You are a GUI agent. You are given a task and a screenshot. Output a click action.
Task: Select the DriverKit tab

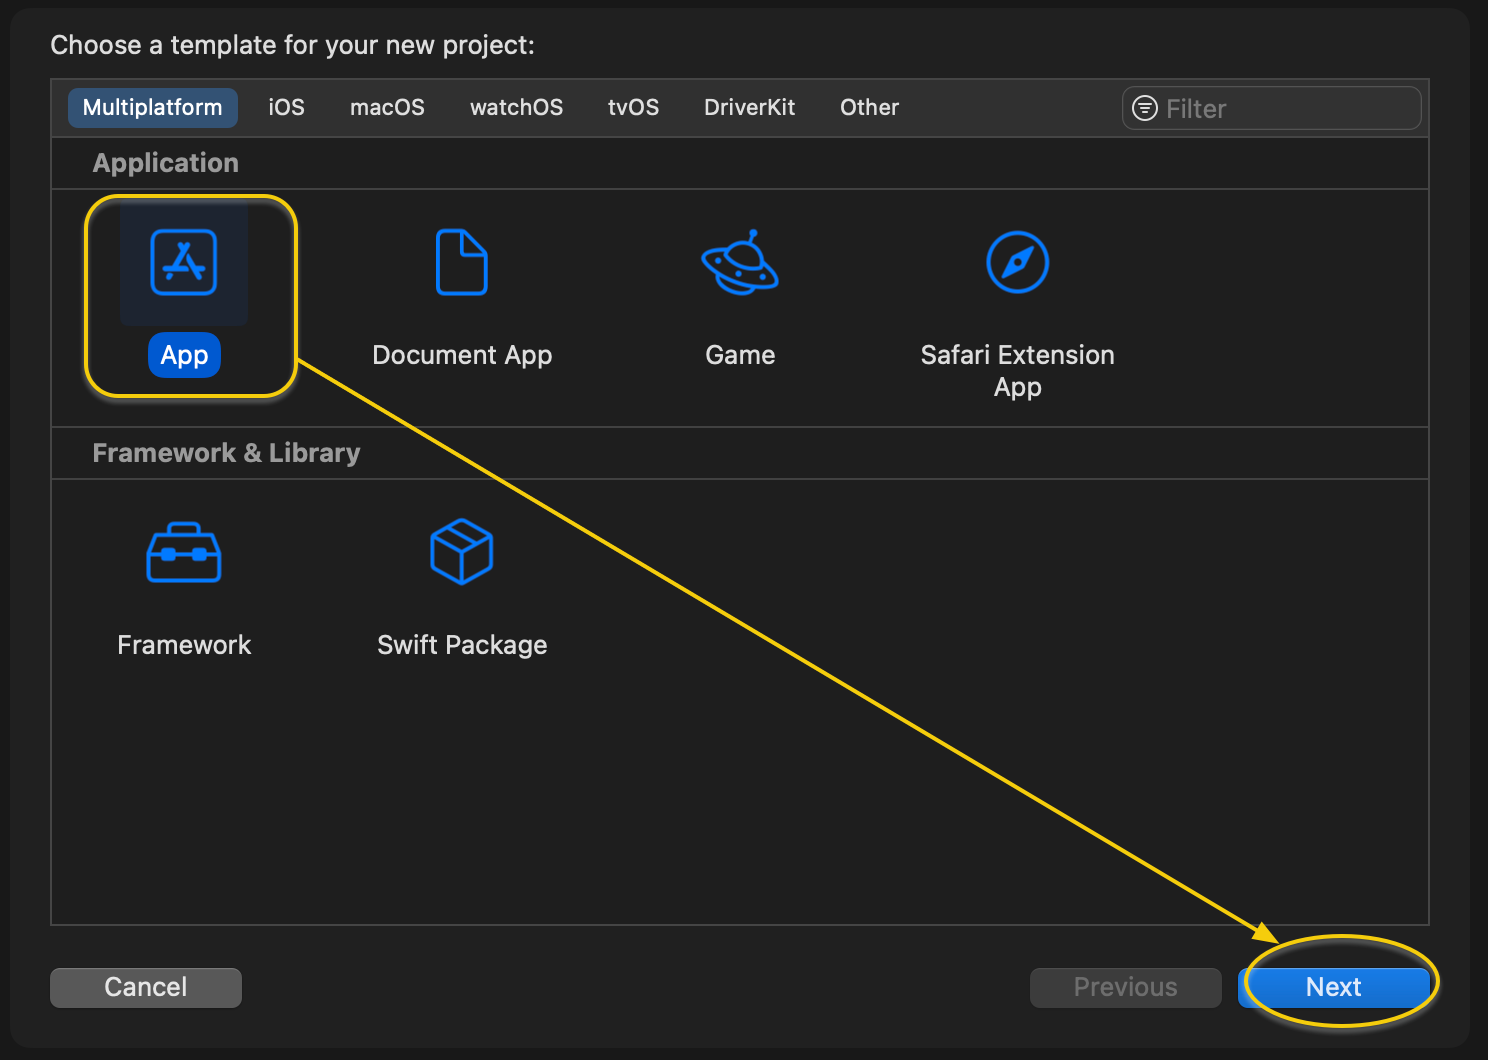[749, 107]
